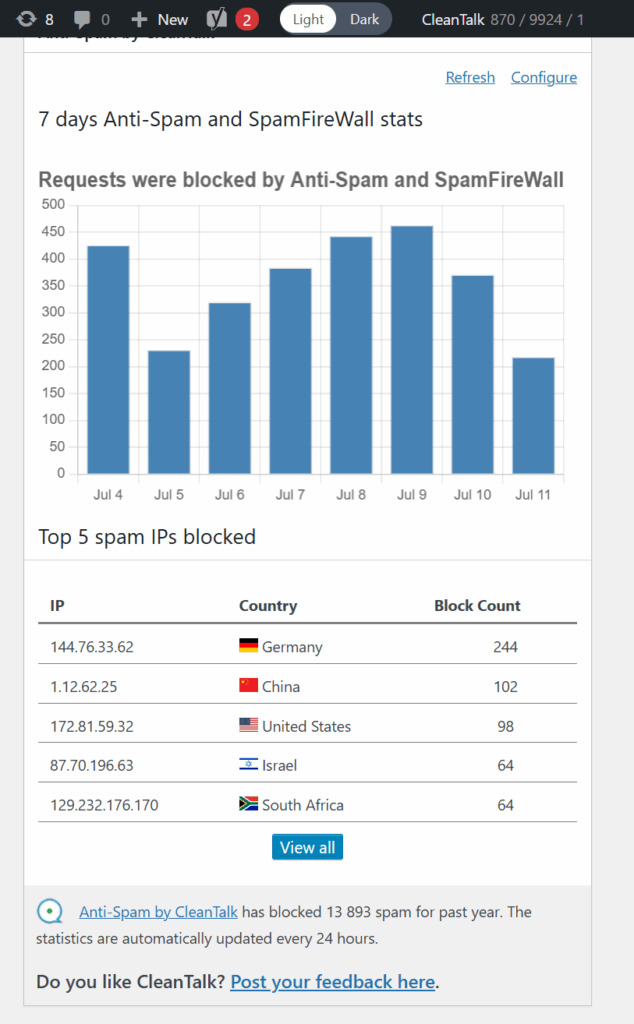Click the Jul 9 bar in chart
Screen dimensions: 634x1024
(412, 350)
